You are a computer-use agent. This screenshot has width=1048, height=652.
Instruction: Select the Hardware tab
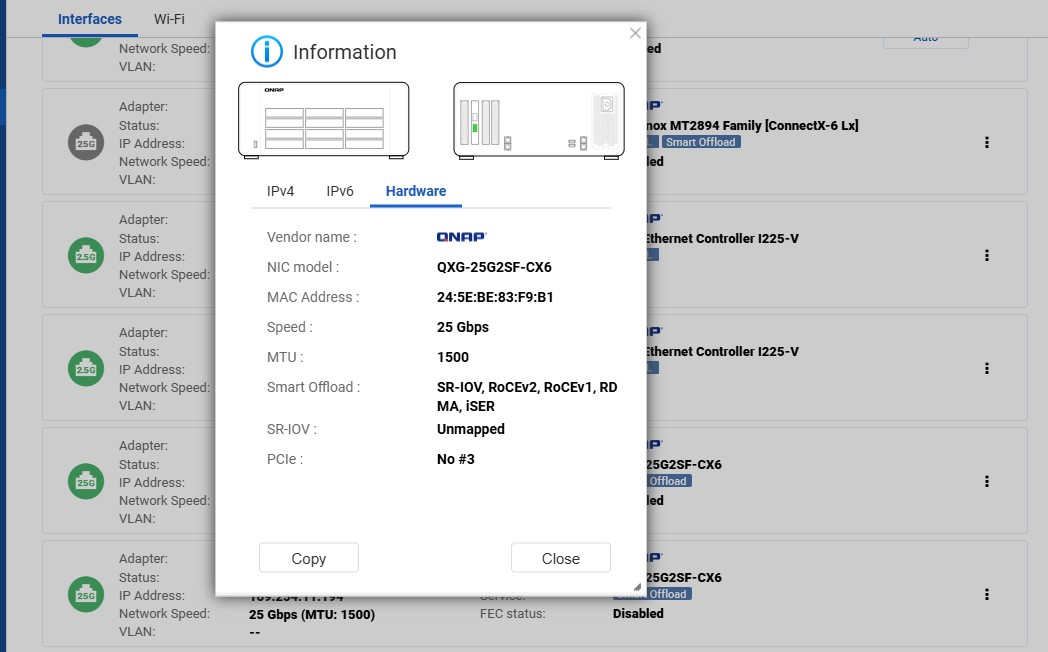click(416, 191)
